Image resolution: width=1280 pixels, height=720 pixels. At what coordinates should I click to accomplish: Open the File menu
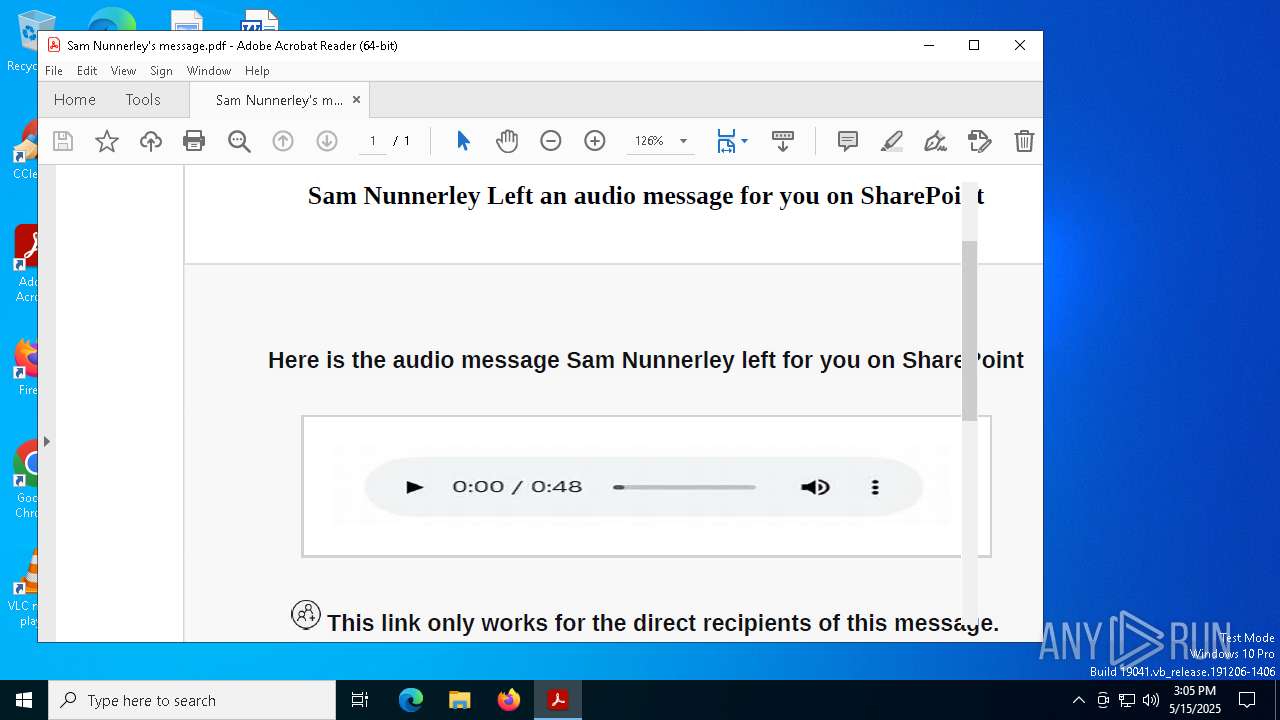54,71
